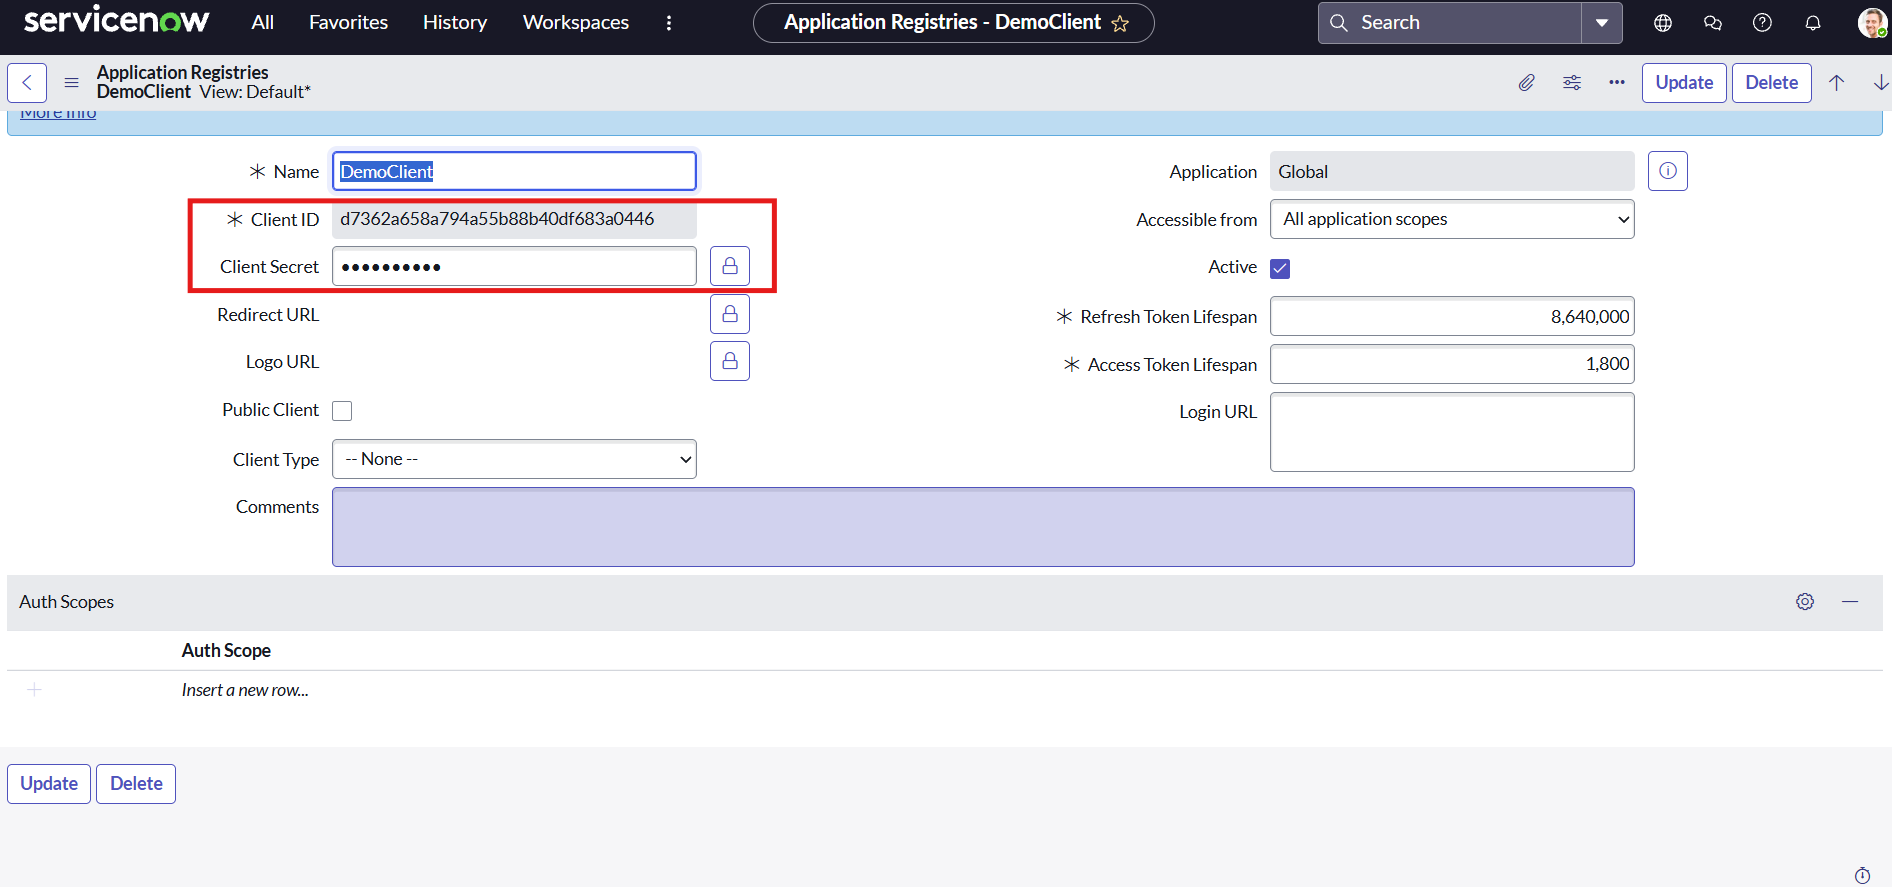The height and width of the screenshot is (887, 1892).
Task: Unlock the Client Secret lock icon
Action: pyautogui.click(x=730, y=266)
